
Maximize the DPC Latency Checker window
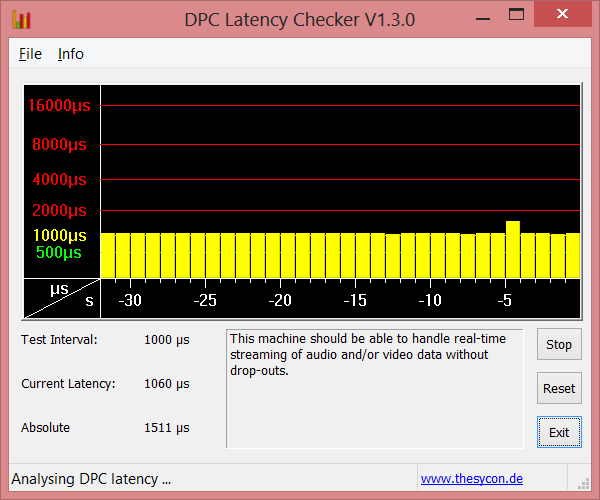pyautogui.click(x=516, y=15)
